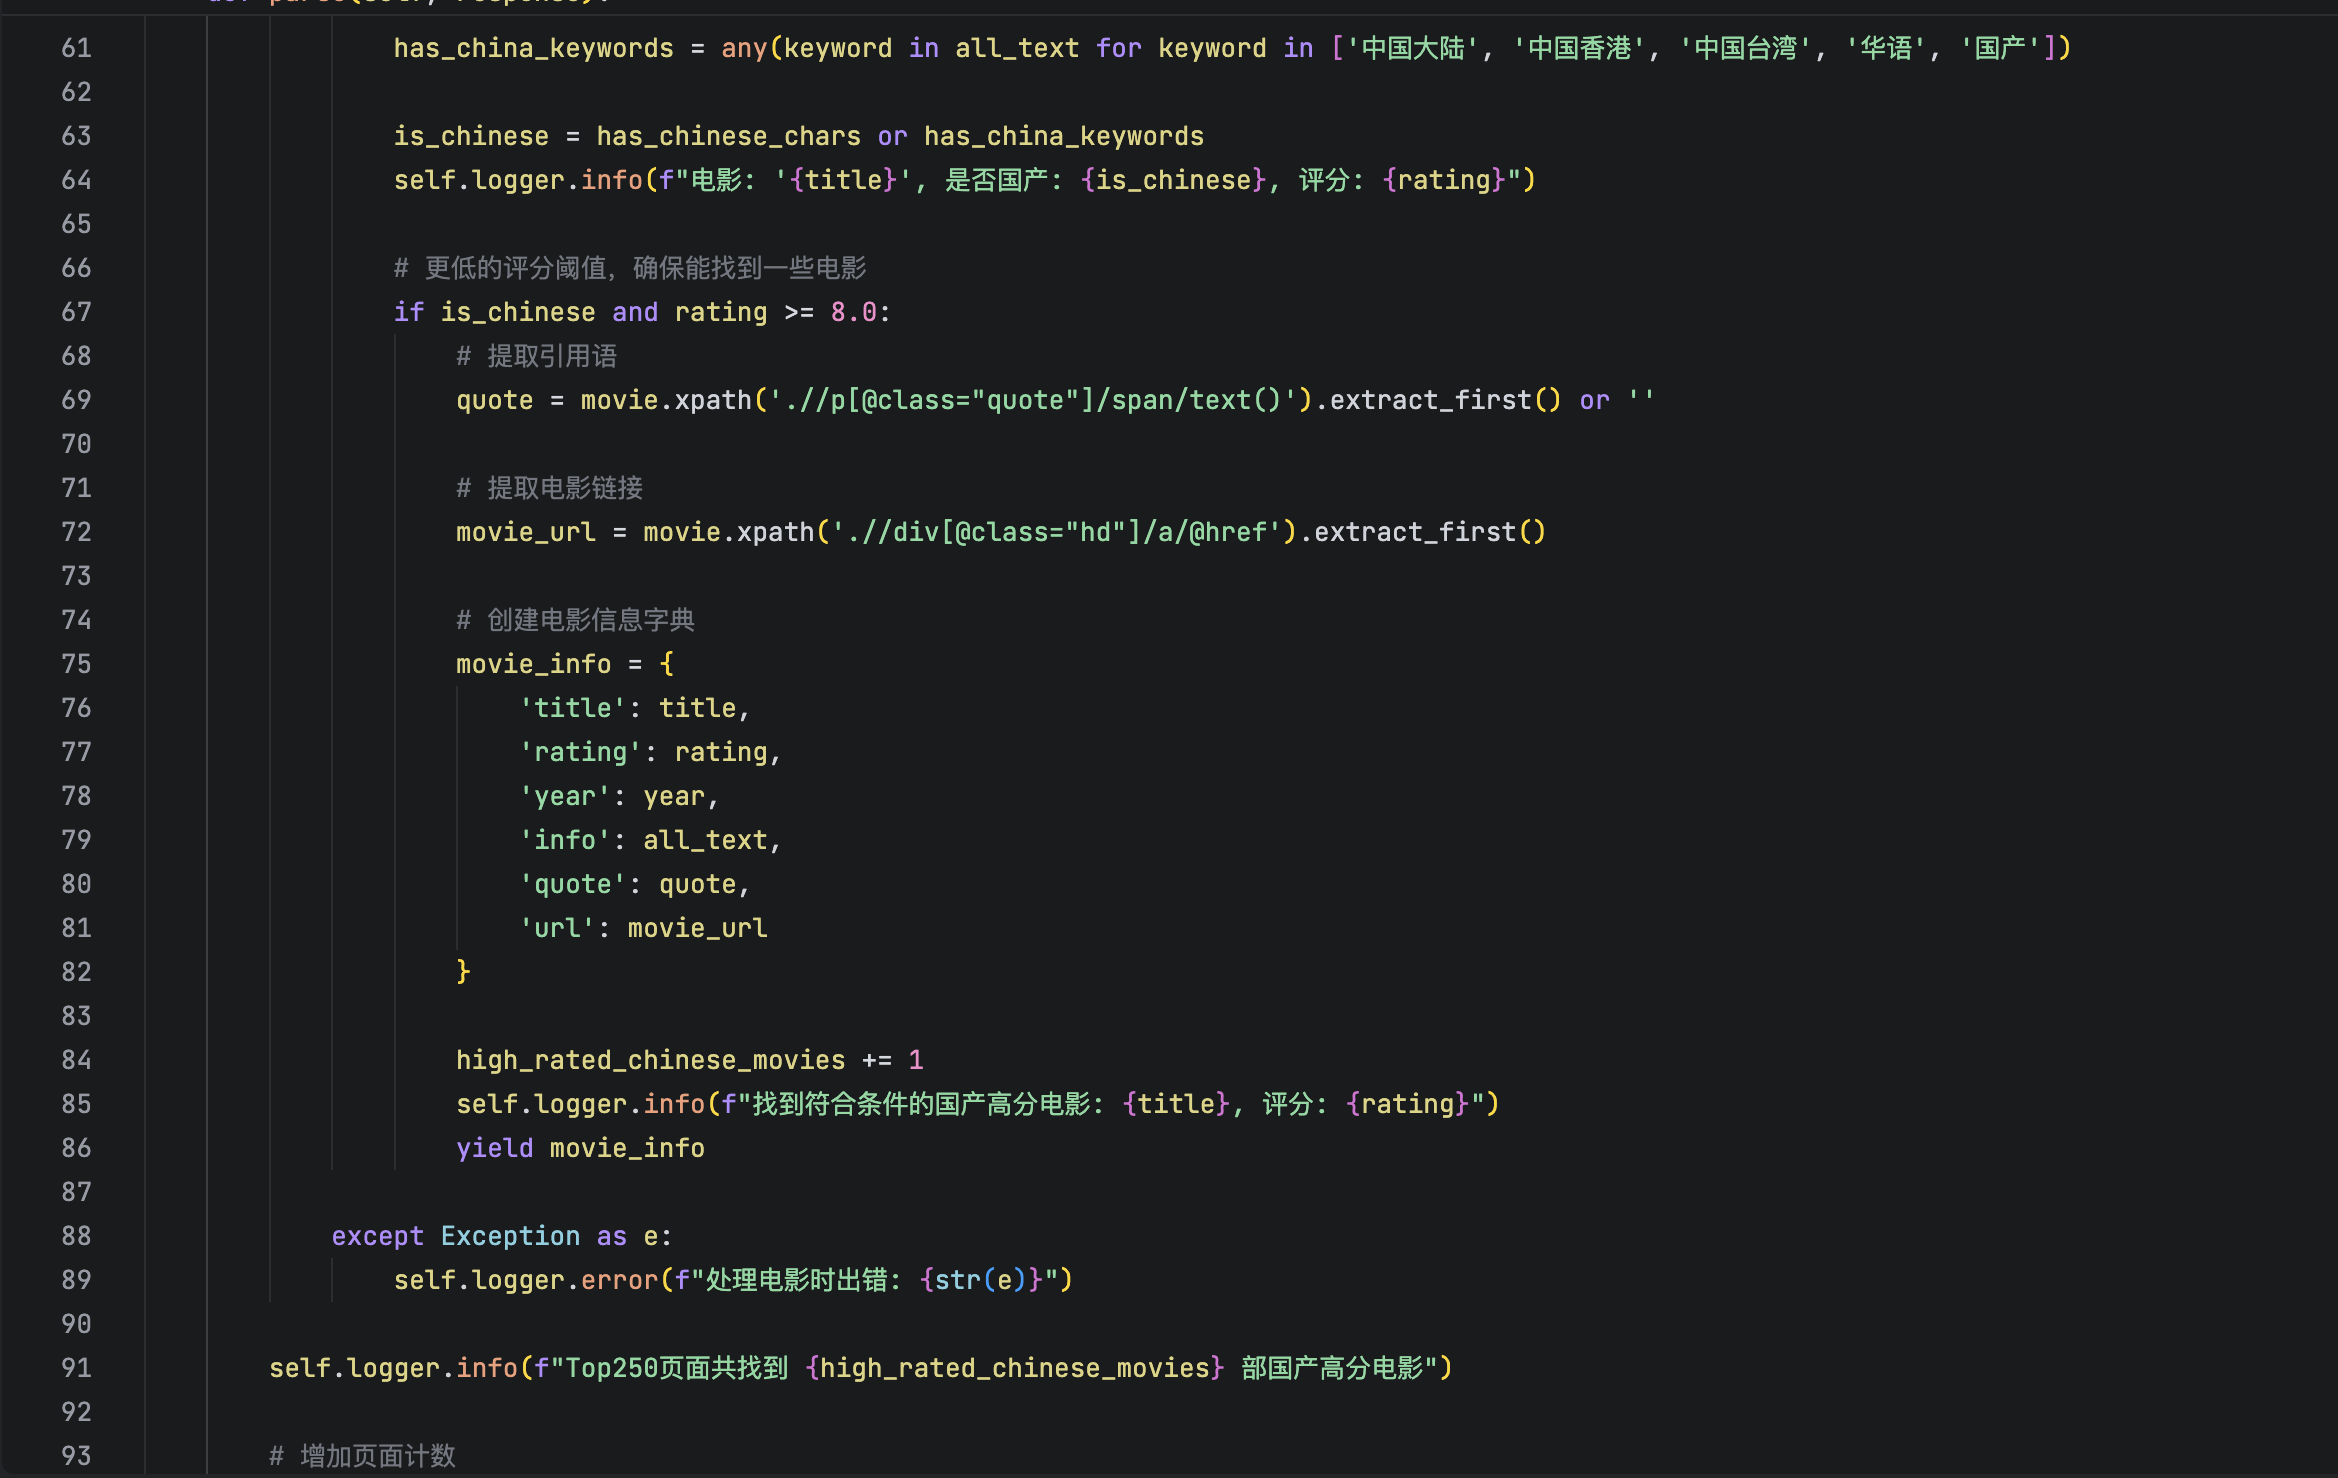
Task: Click 'has_chinese_chars' variable on line 63
Action: [x=728, y=136]
